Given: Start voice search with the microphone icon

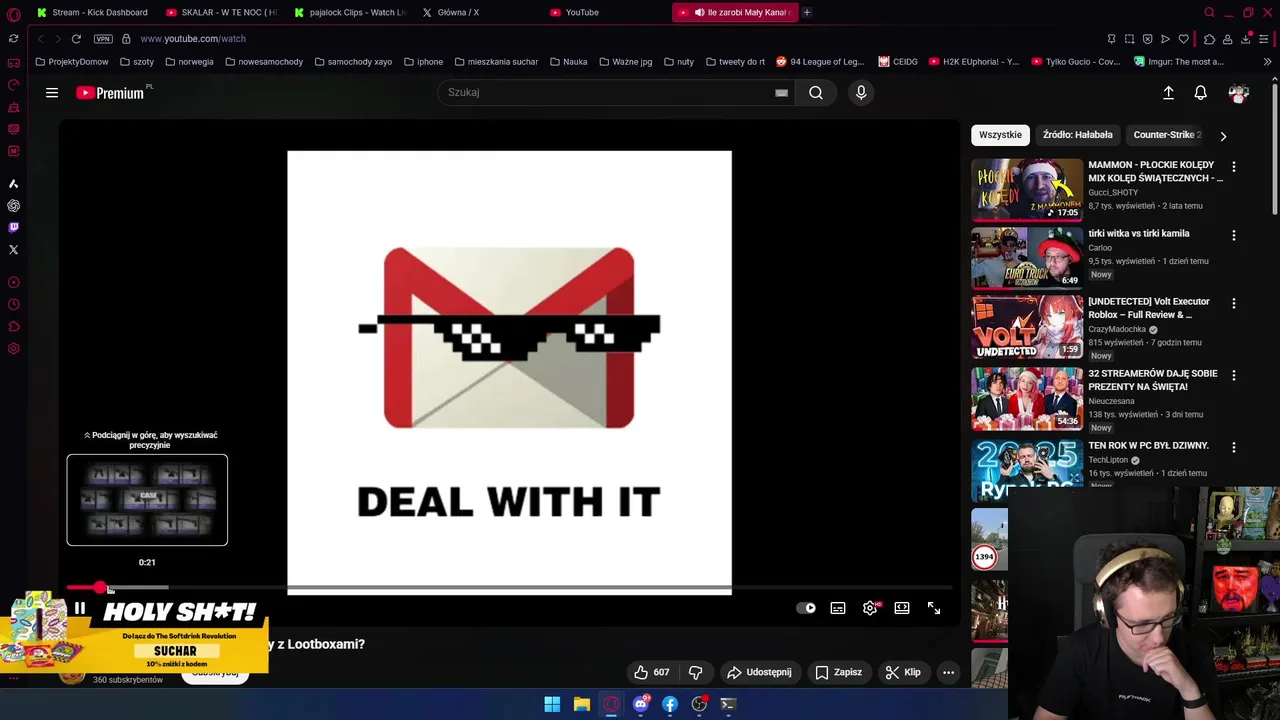Looking at the screenshot, I should (861, 92).
